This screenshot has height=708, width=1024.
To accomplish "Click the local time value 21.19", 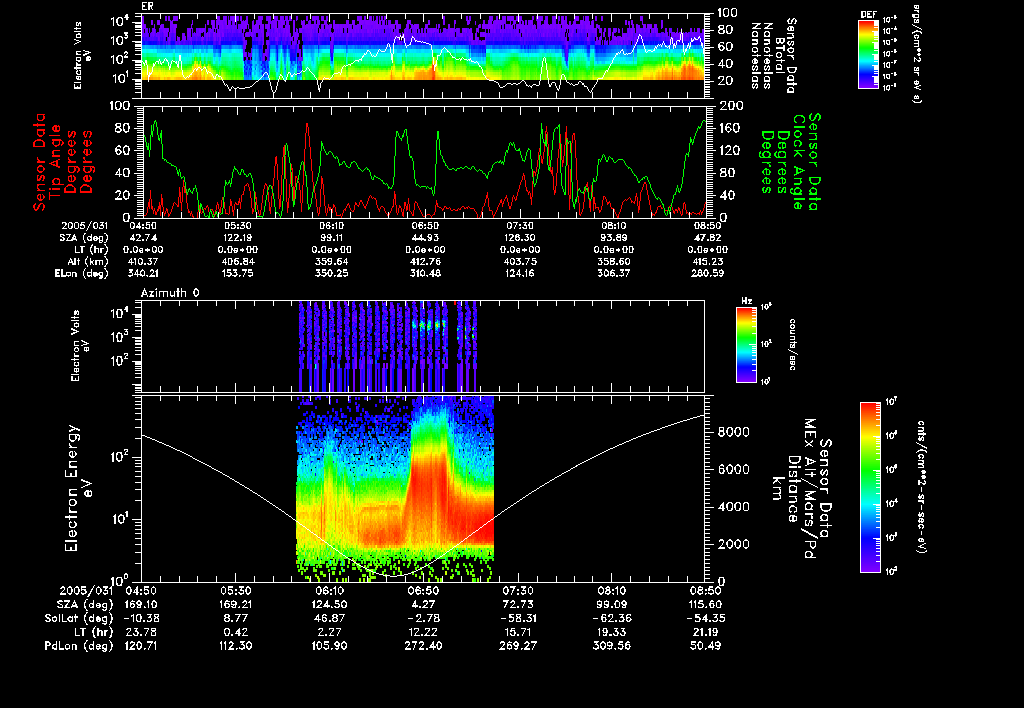I will pos(705,632).
